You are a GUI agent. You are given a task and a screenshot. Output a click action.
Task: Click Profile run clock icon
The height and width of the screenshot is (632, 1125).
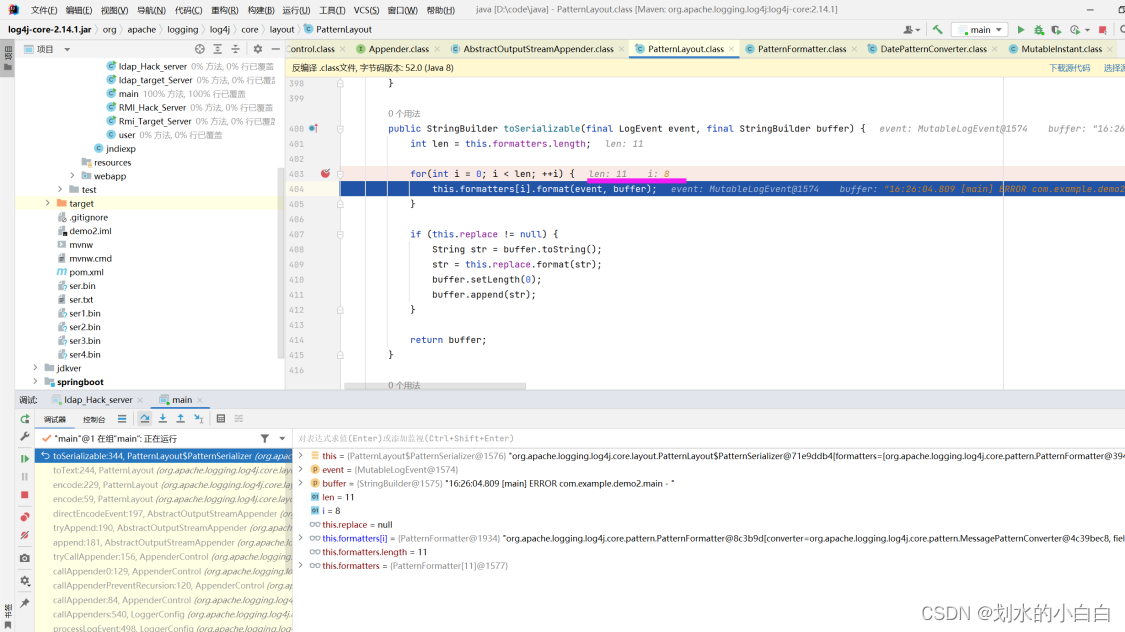coord(1075,29)
